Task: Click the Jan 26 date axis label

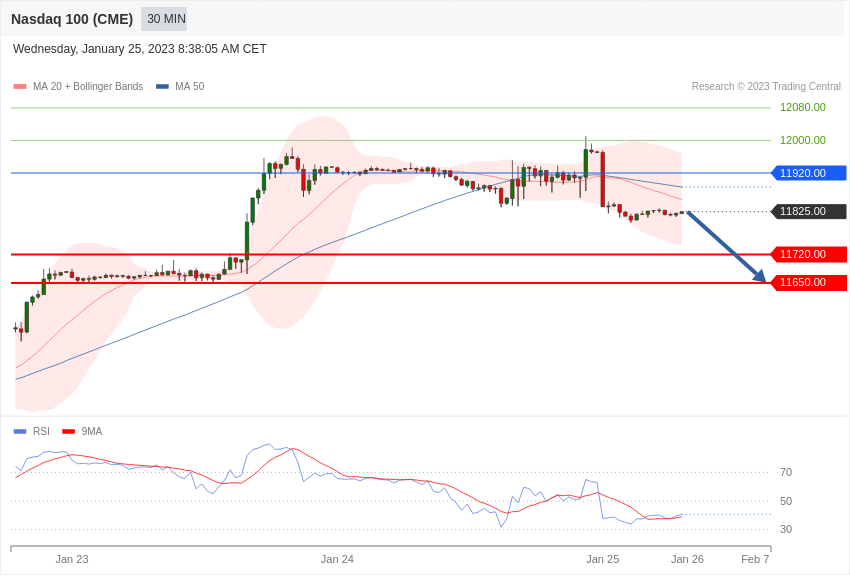Action: click(x=687, y=559)
